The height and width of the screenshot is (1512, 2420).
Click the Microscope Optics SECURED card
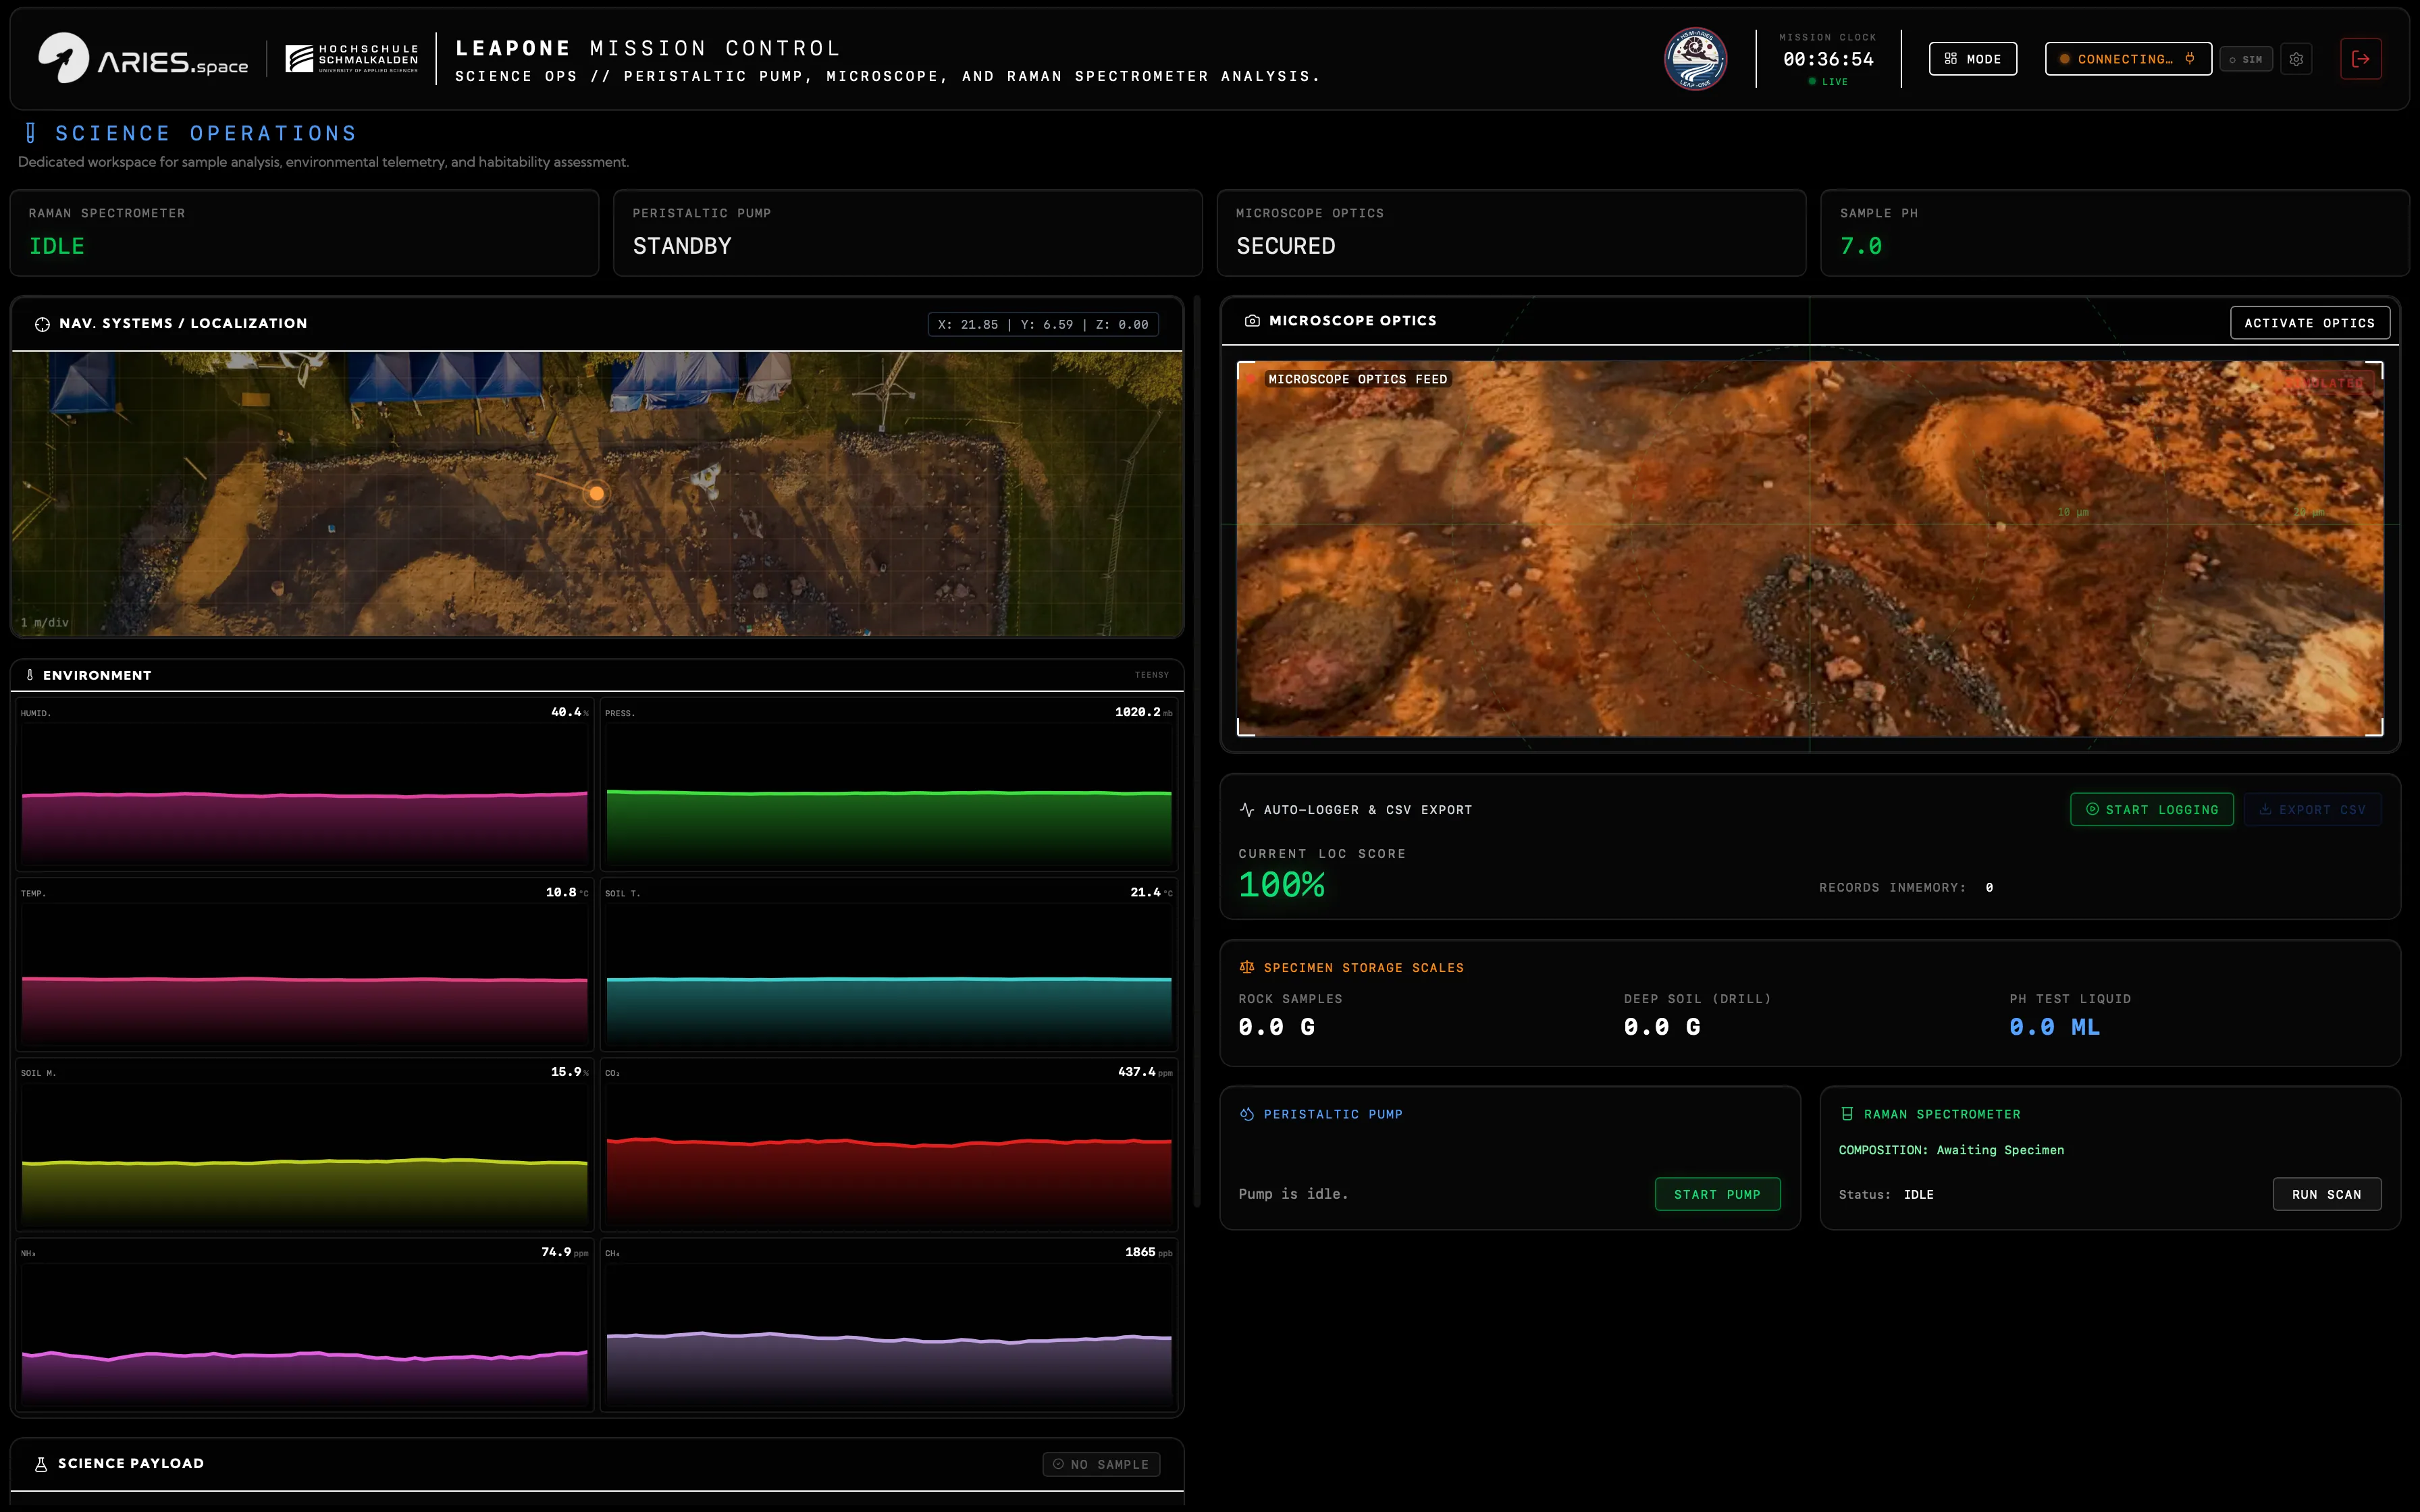pos(1511,233)
